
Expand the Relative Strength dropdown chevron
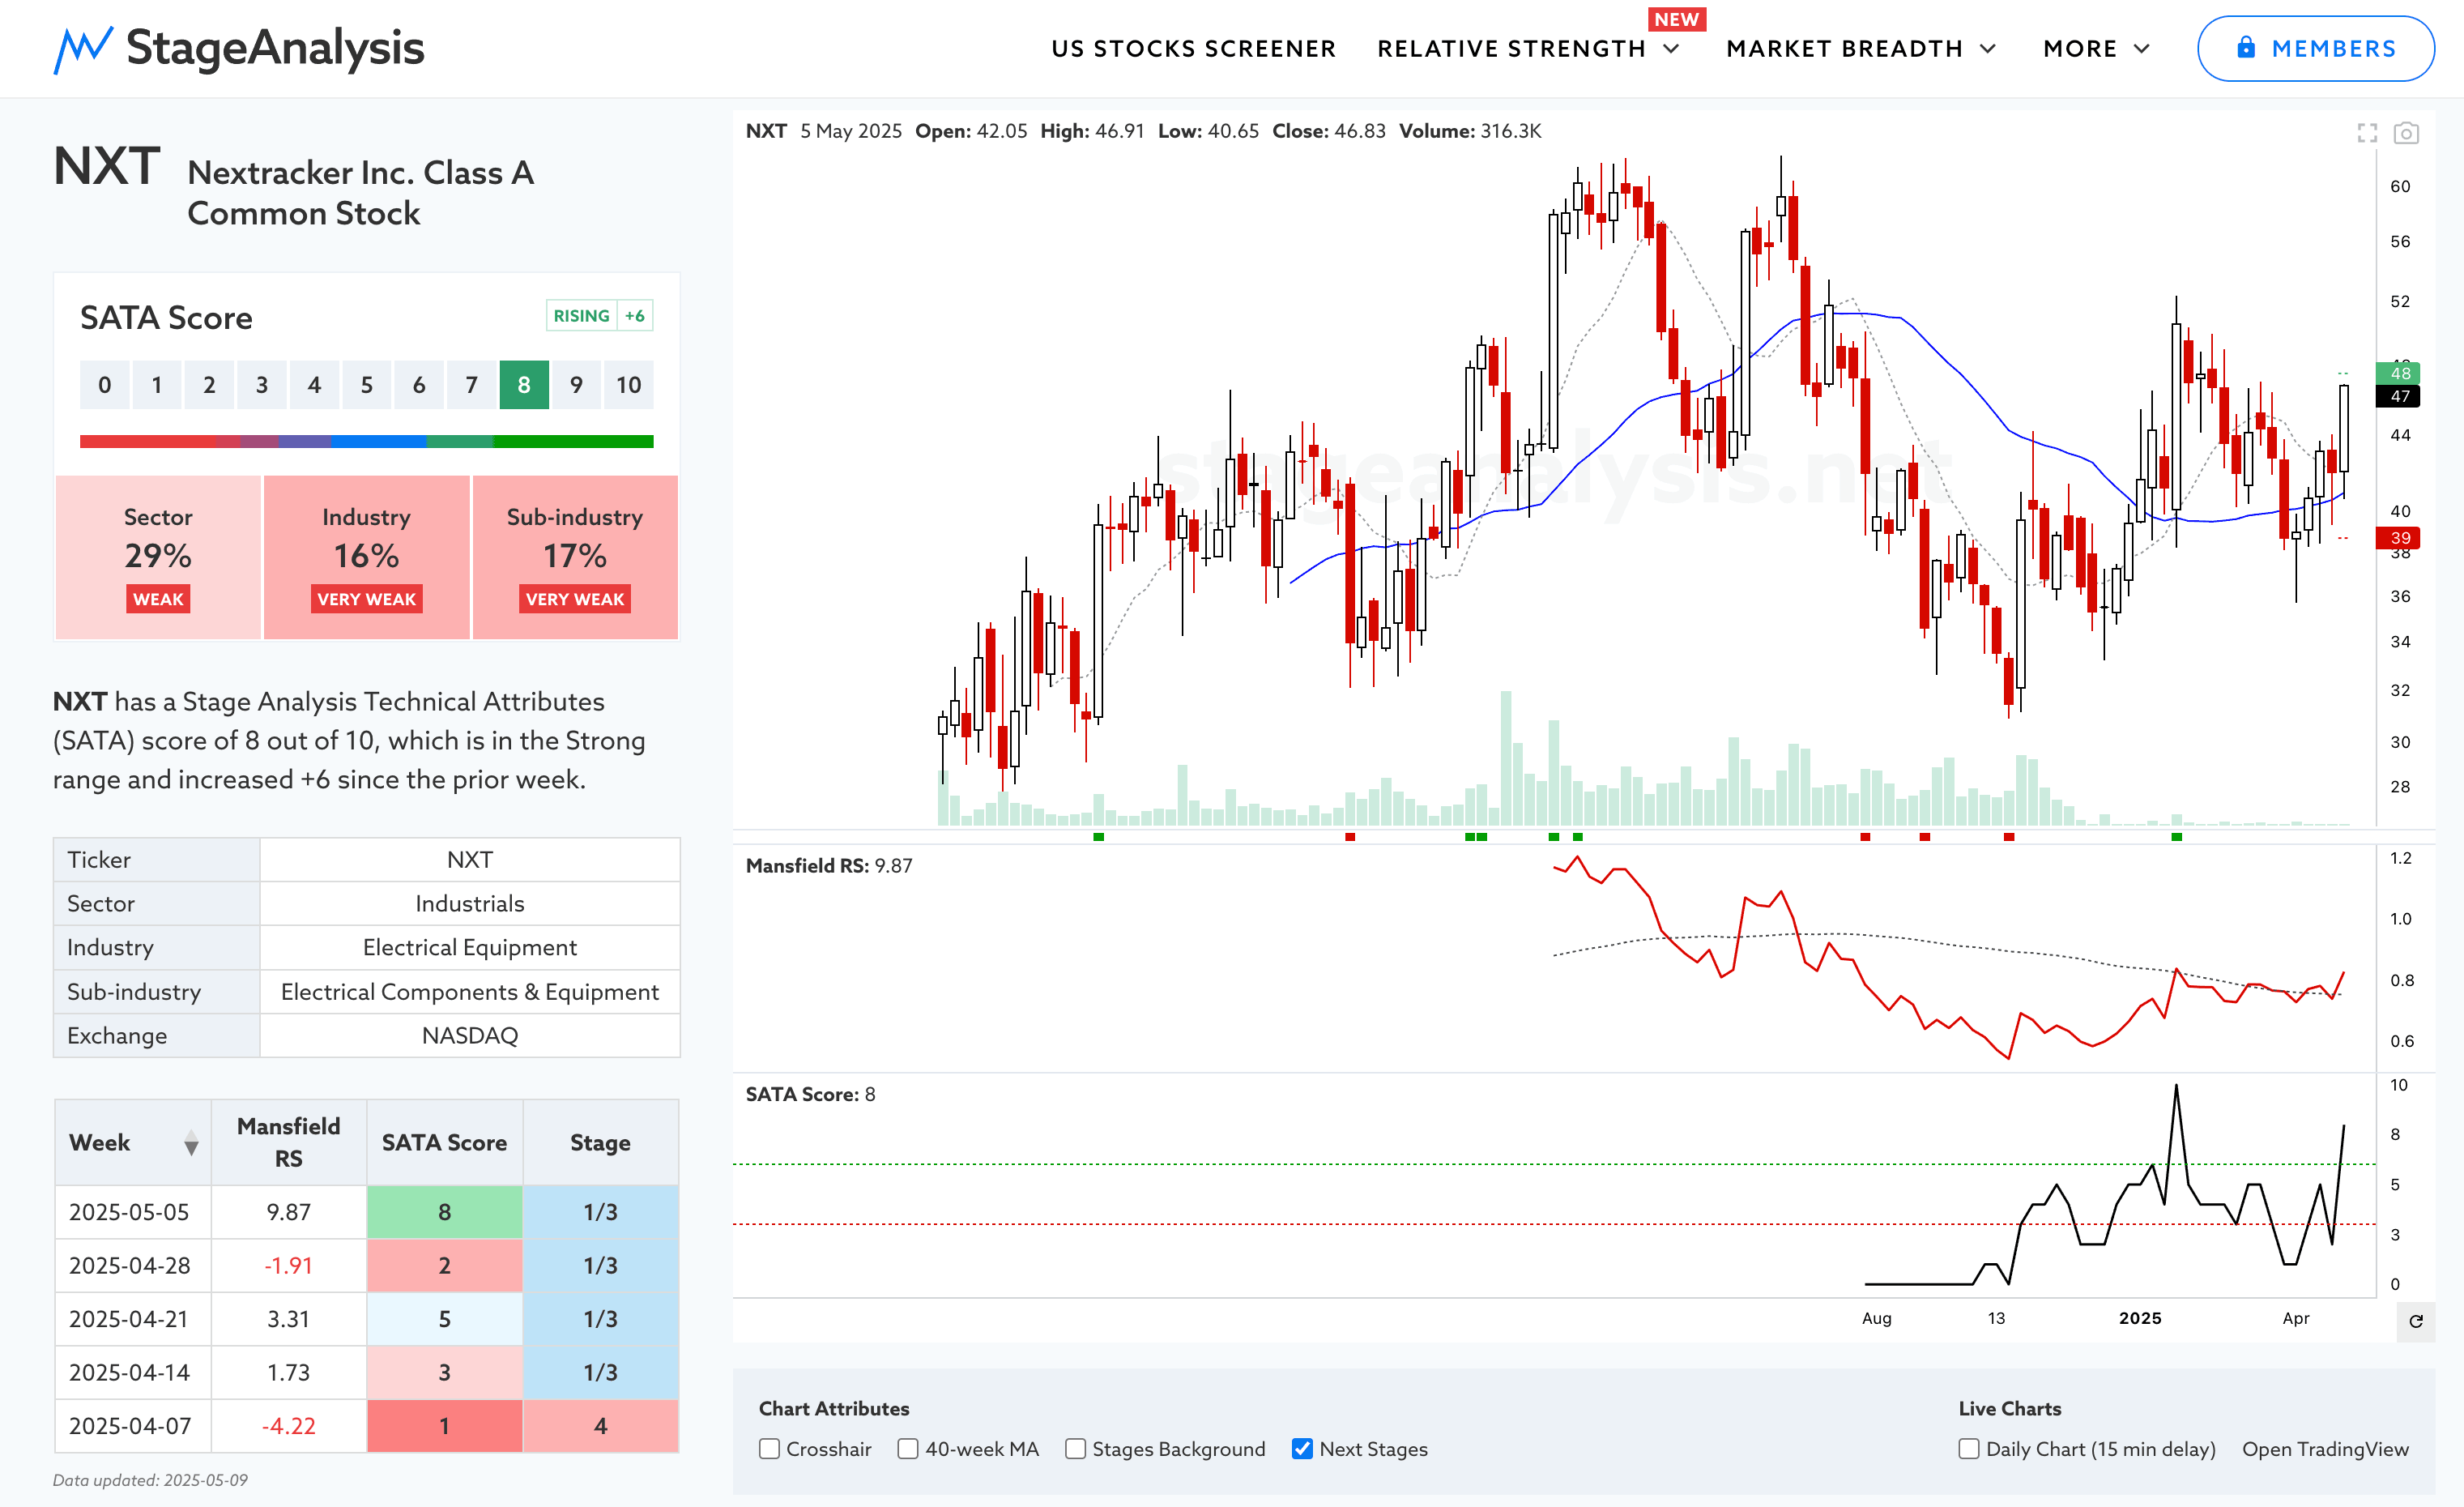pyautogui.click(x=1671, y=49)
